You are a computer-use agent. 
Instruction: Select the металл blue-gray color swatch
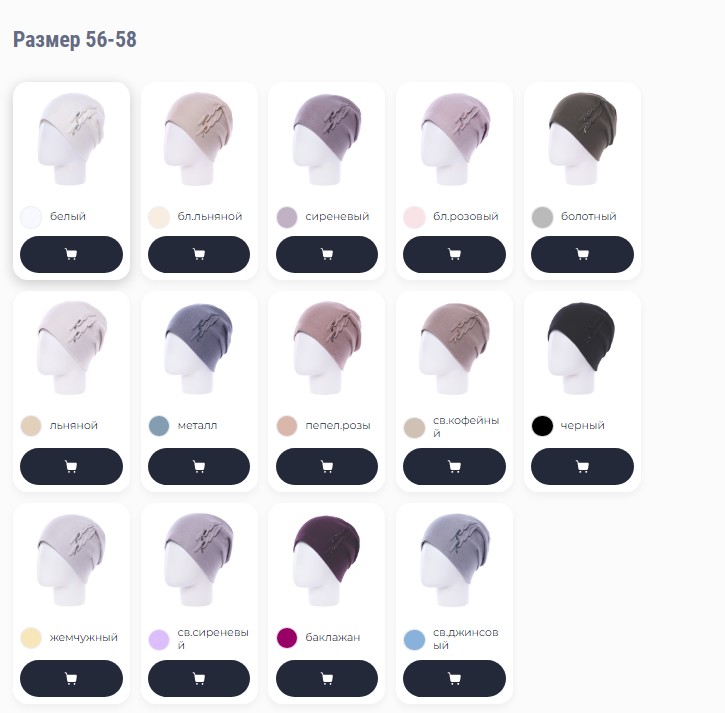coord(159,426)
